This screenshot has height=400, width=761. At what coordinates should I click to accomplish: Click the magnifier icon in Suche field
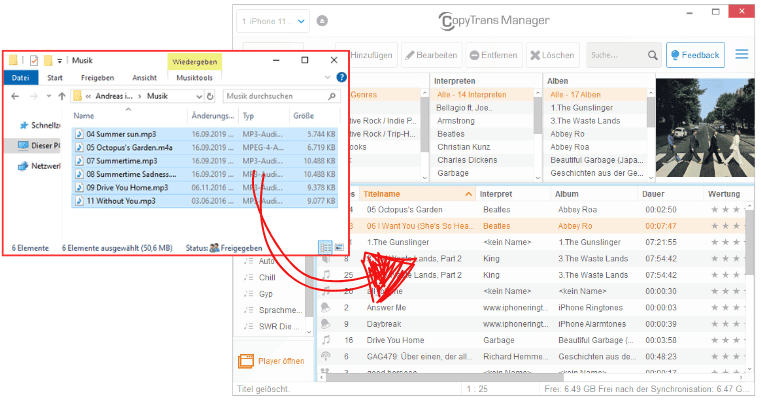[653, 55]
